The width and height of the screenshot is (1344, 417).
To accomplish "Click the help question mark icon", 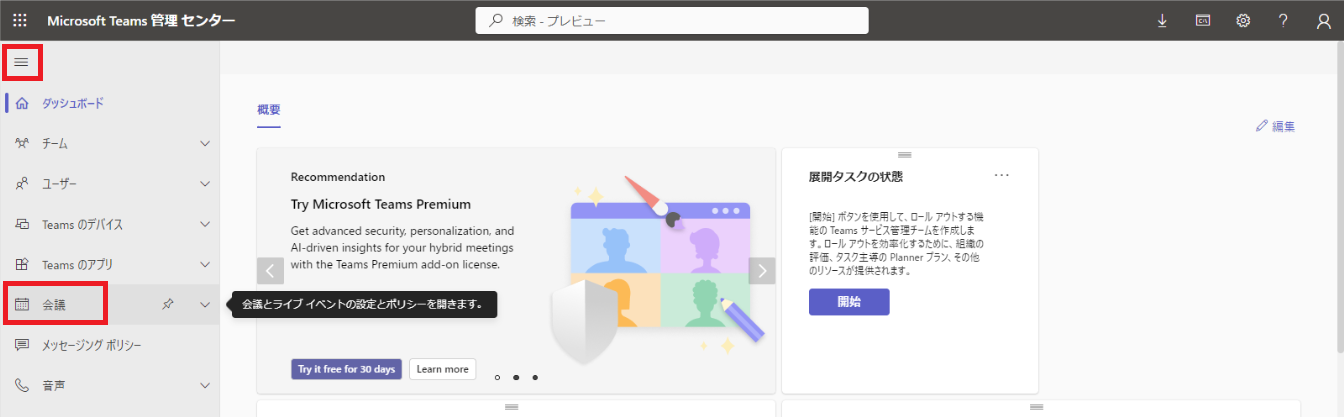I will coord(1283,20).
